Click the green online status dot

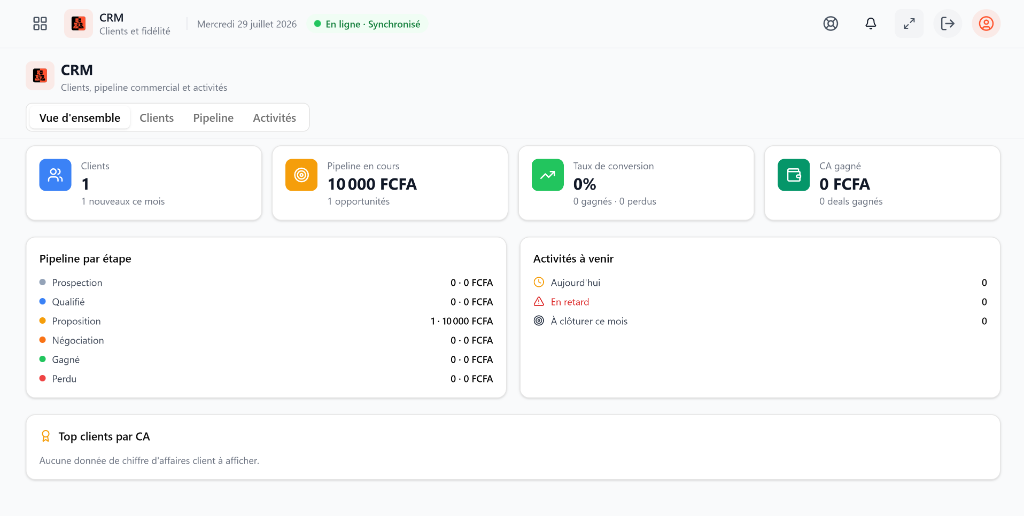point(317,24)
